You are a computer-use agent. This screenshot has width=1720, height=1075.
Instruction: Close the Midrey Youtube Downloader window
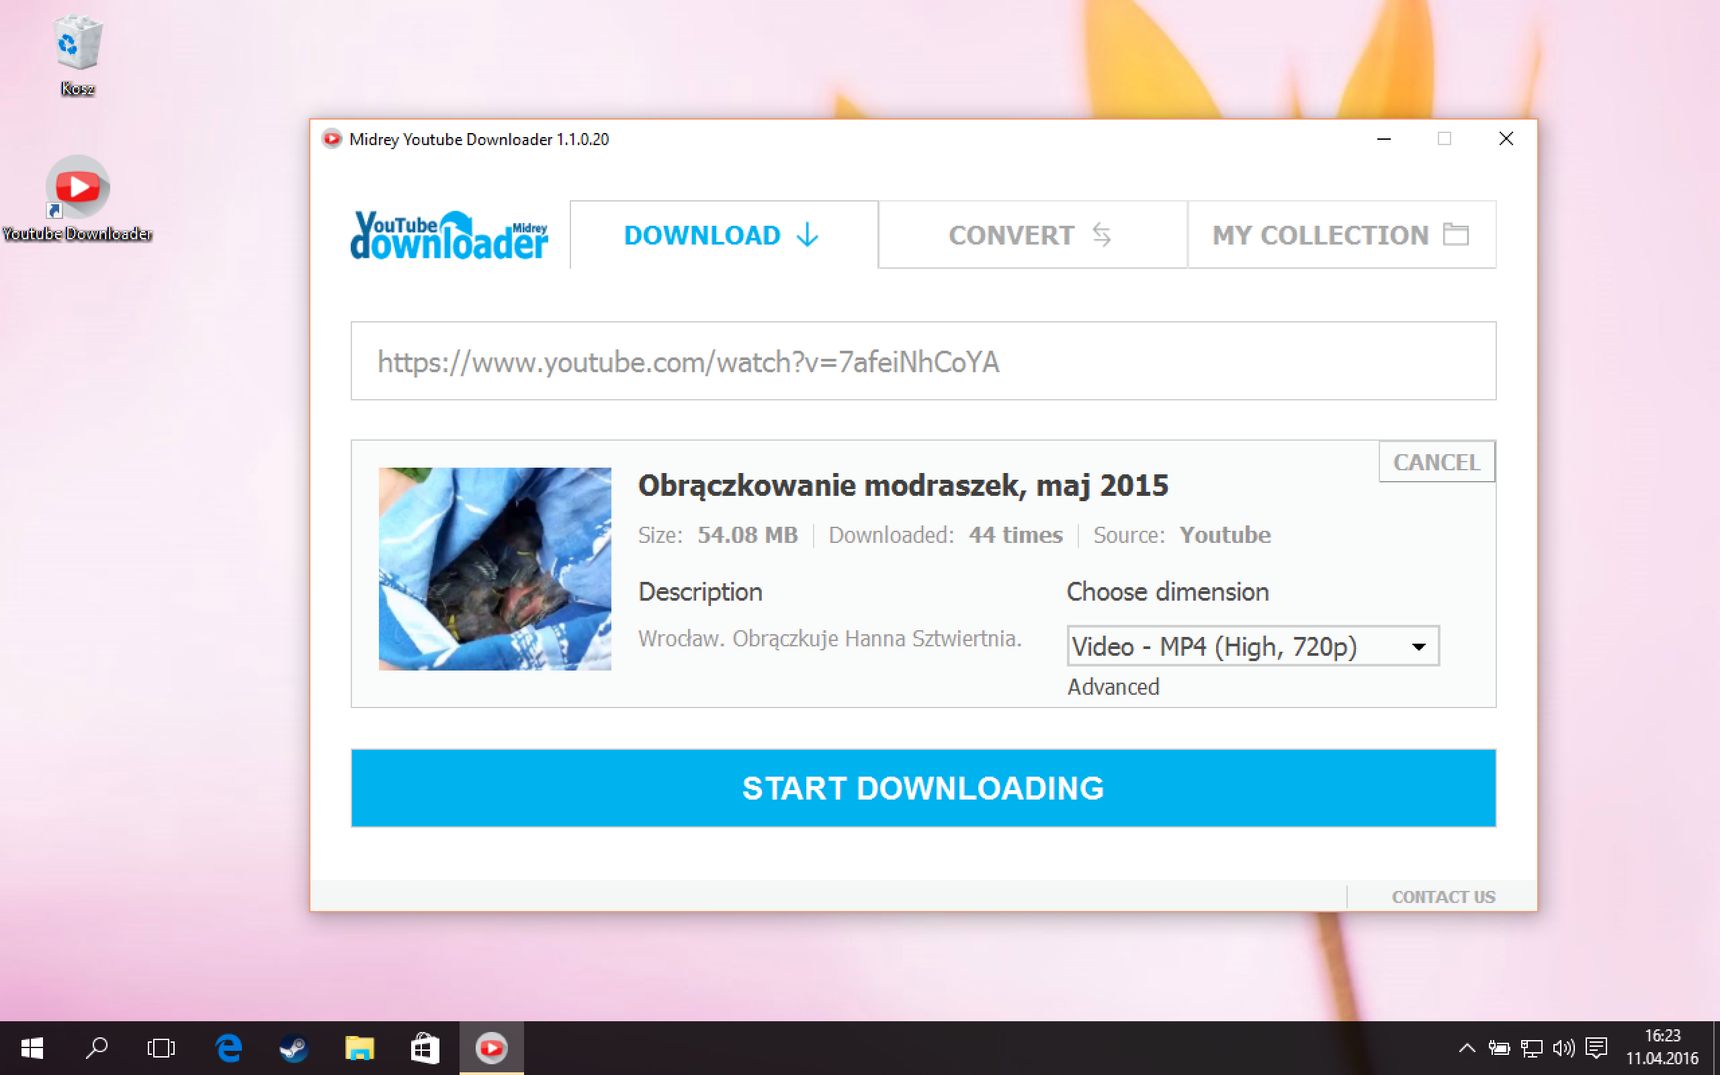pos(1506,139)
